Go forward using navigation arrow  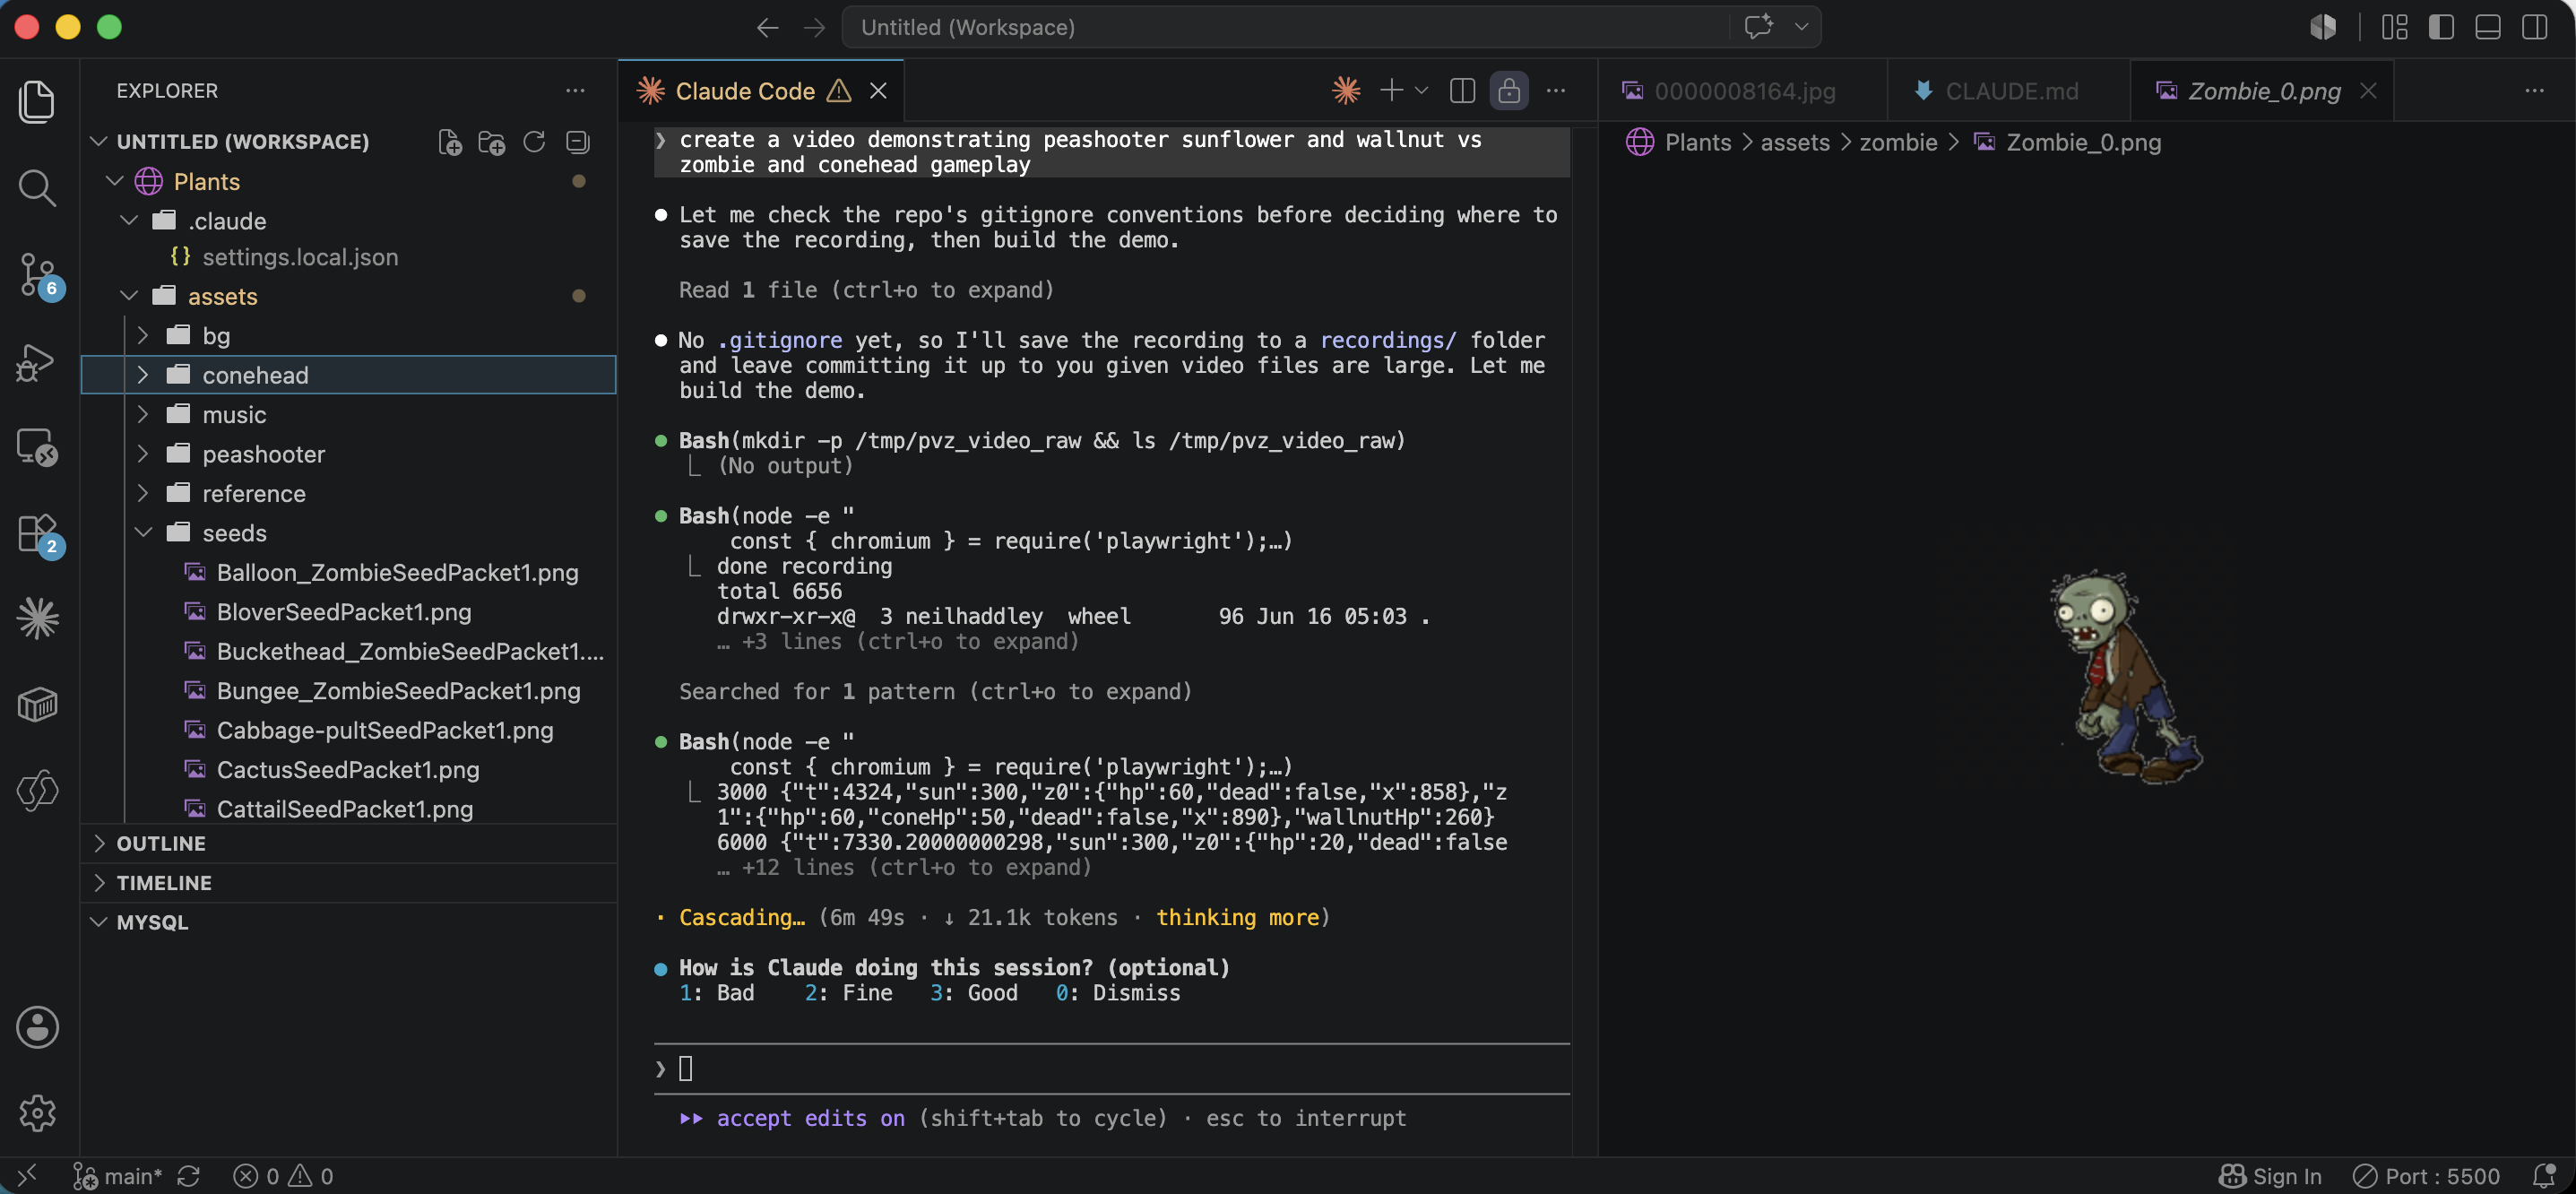coord(815,27)
